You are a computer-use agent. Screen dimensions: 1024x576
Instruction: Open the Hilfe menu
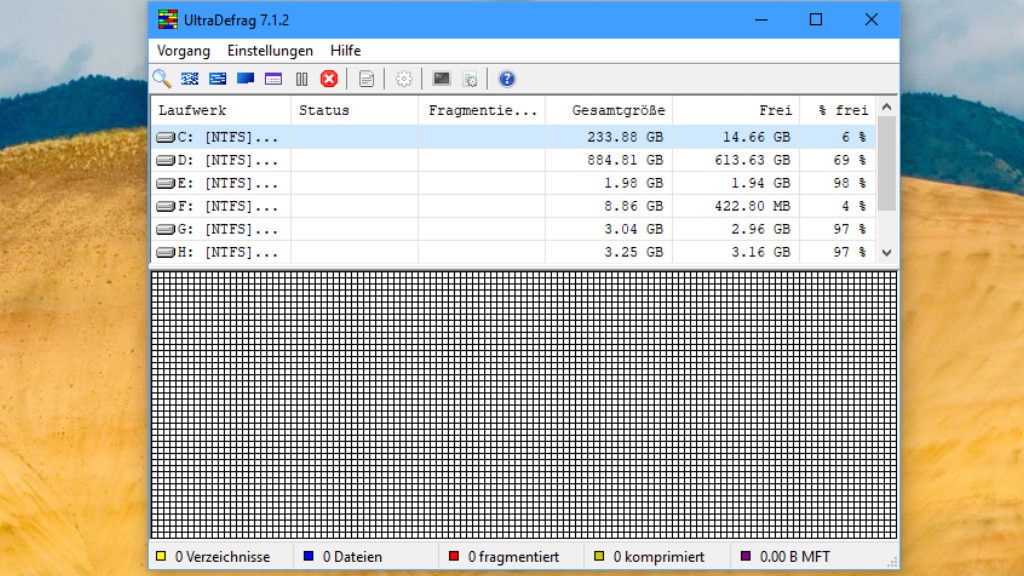[346, 50]
